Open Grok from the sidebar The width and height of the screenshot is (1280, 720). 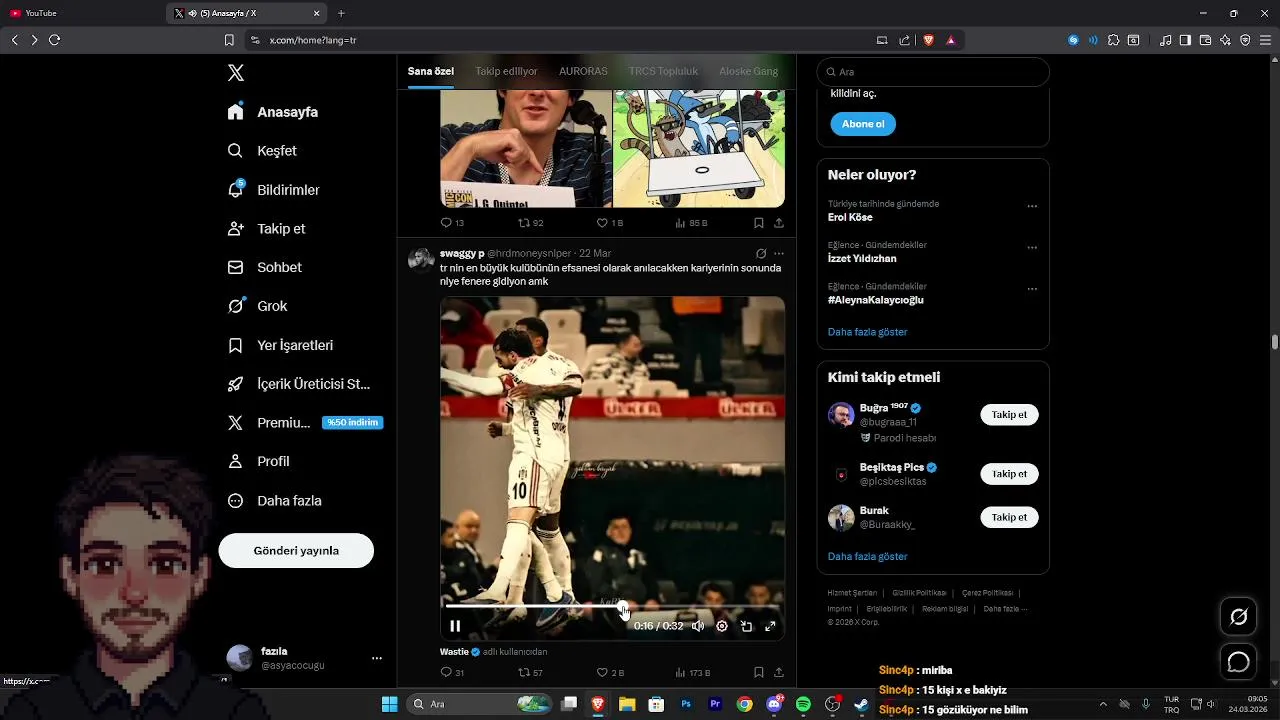[x=257, y=306]
